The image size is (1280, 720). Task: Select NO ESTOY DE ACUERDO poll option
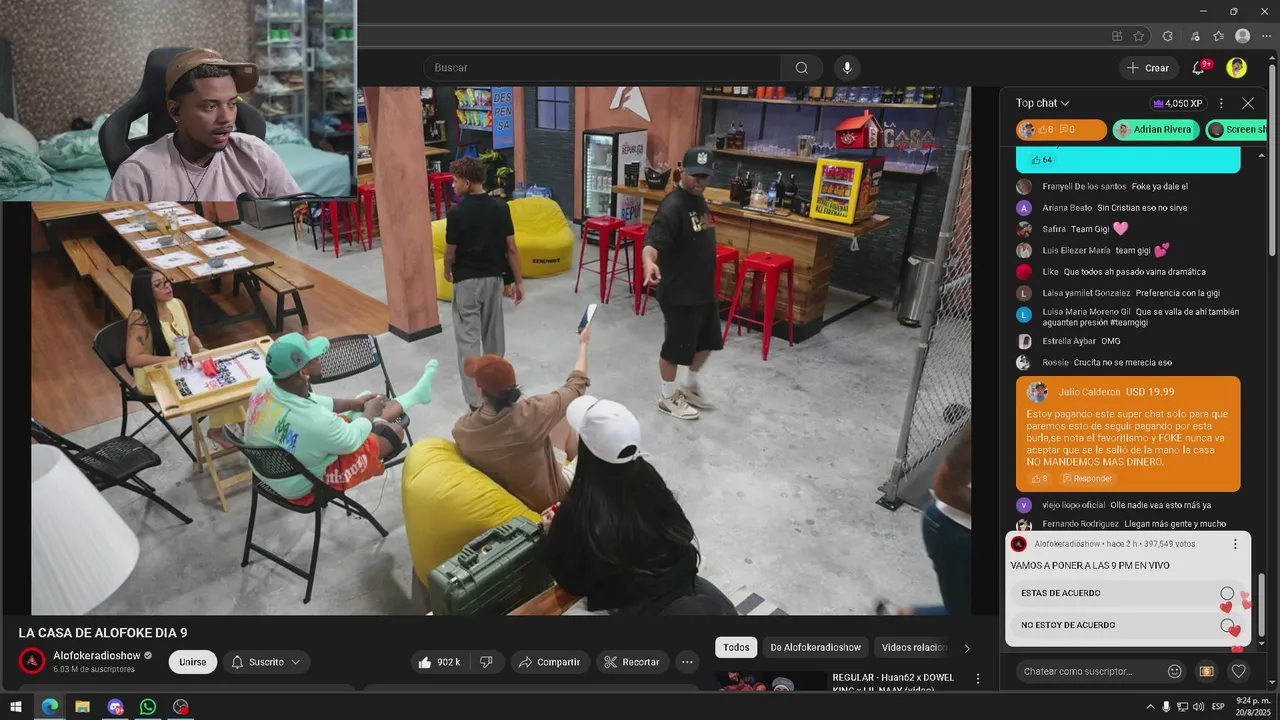[1126, 625]
